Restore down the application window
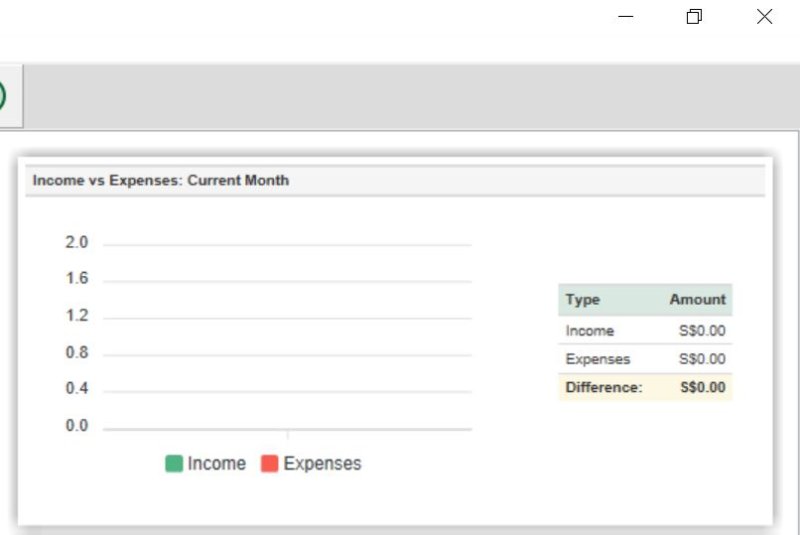The image size is (800, 535). point(694,16)
